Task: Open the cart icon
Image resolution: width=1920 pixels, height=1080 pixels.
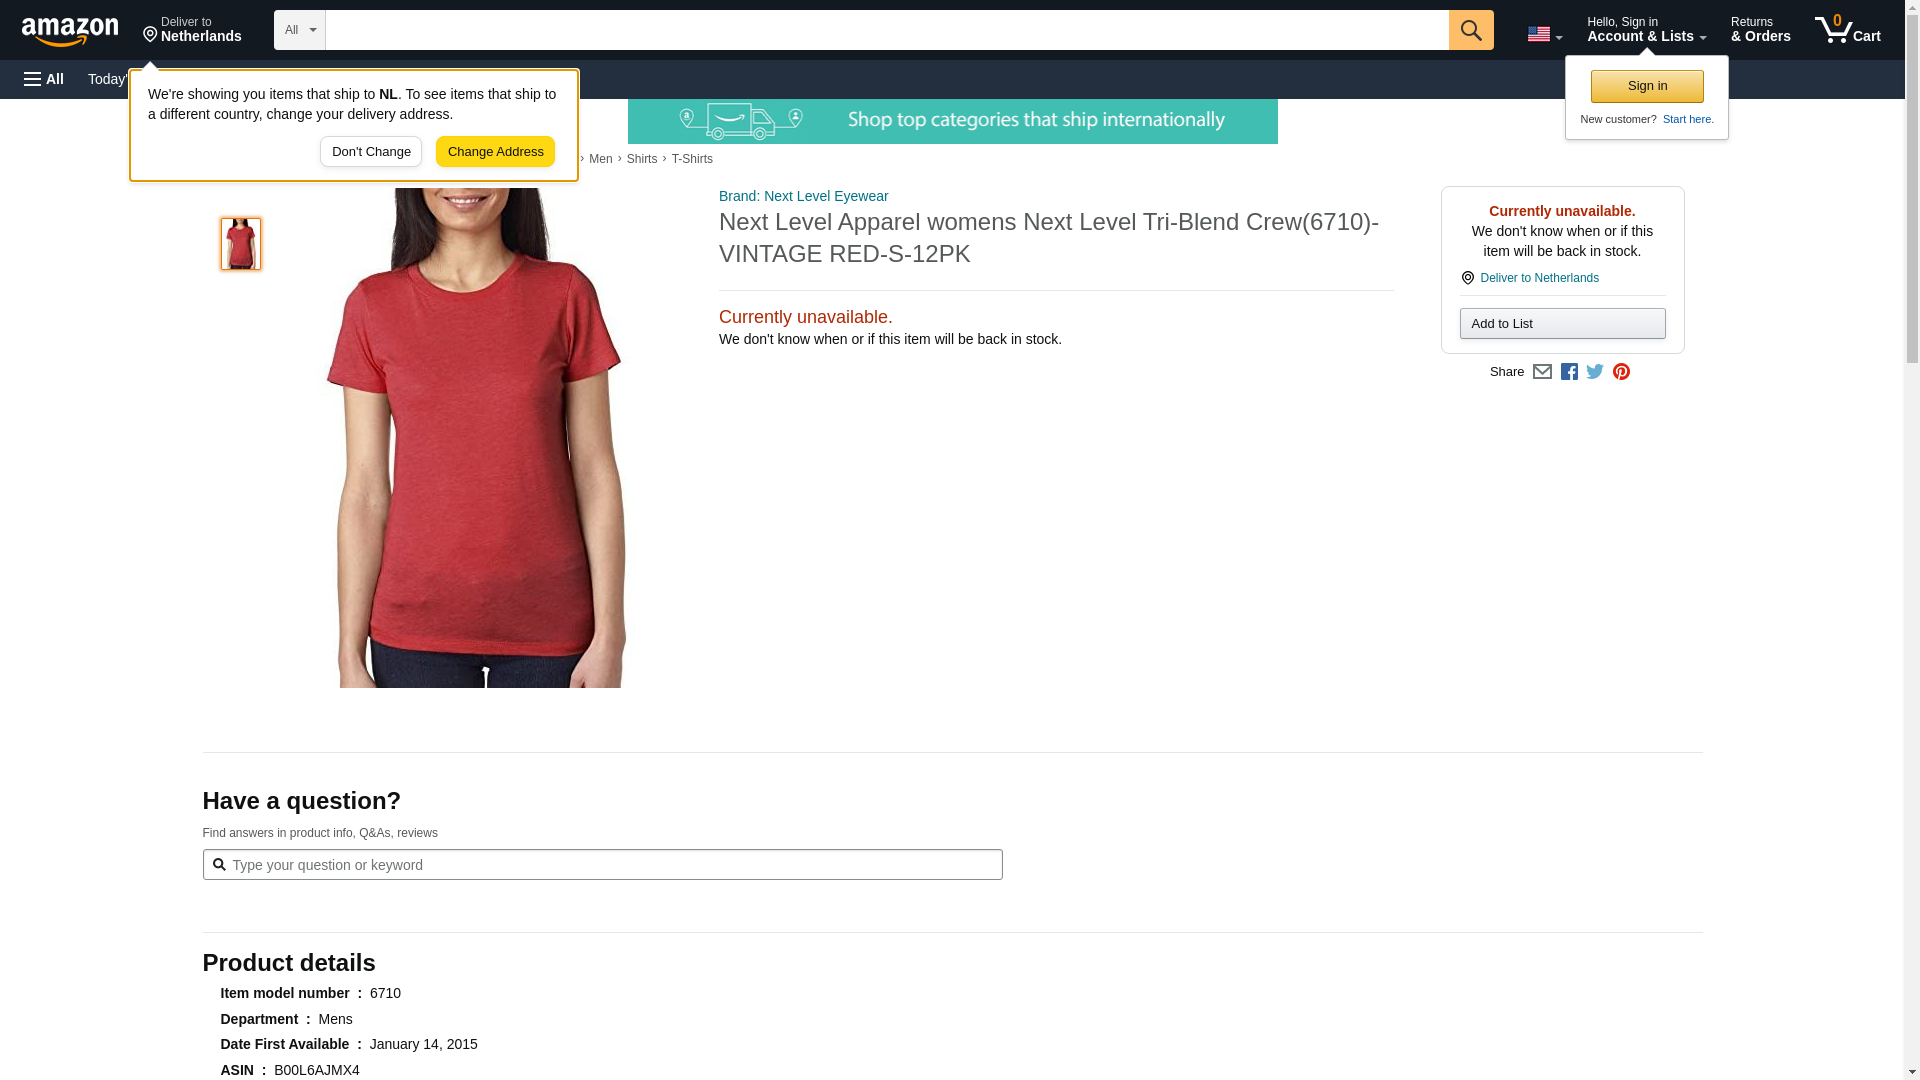Action: pyautogui.click(x=1848, y=30)
